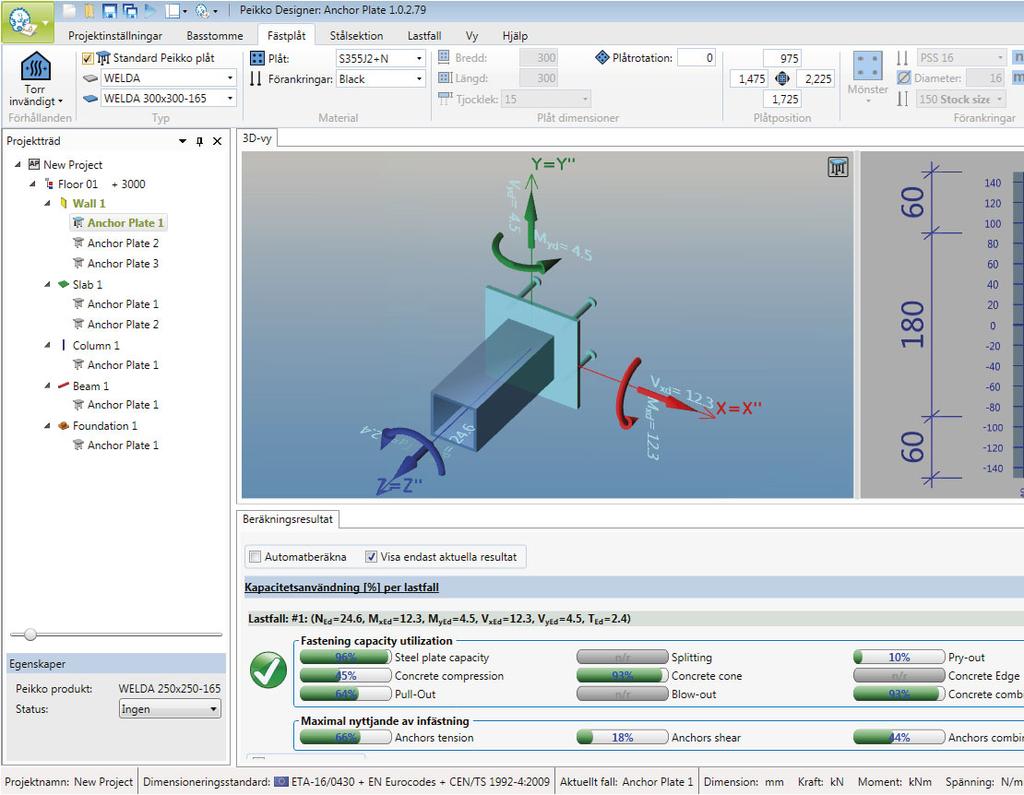
Task: Select the Beräkningsresultat tab
Action: pyautogui.click(x=287, y=519)
